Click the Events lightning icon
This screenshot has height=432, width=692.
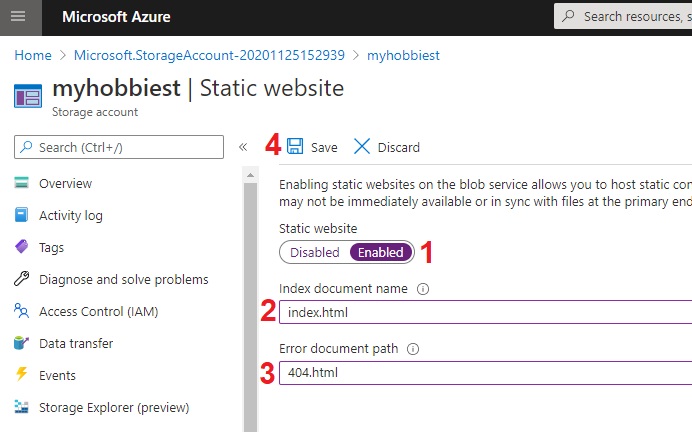(21, 374)
